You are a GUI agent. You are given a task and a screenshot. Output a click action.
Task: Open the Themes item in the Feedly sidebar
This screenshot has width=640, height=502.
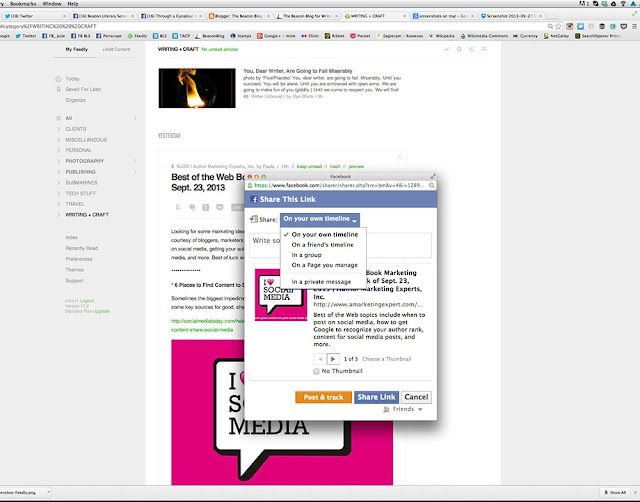click(x=74, y=270)
